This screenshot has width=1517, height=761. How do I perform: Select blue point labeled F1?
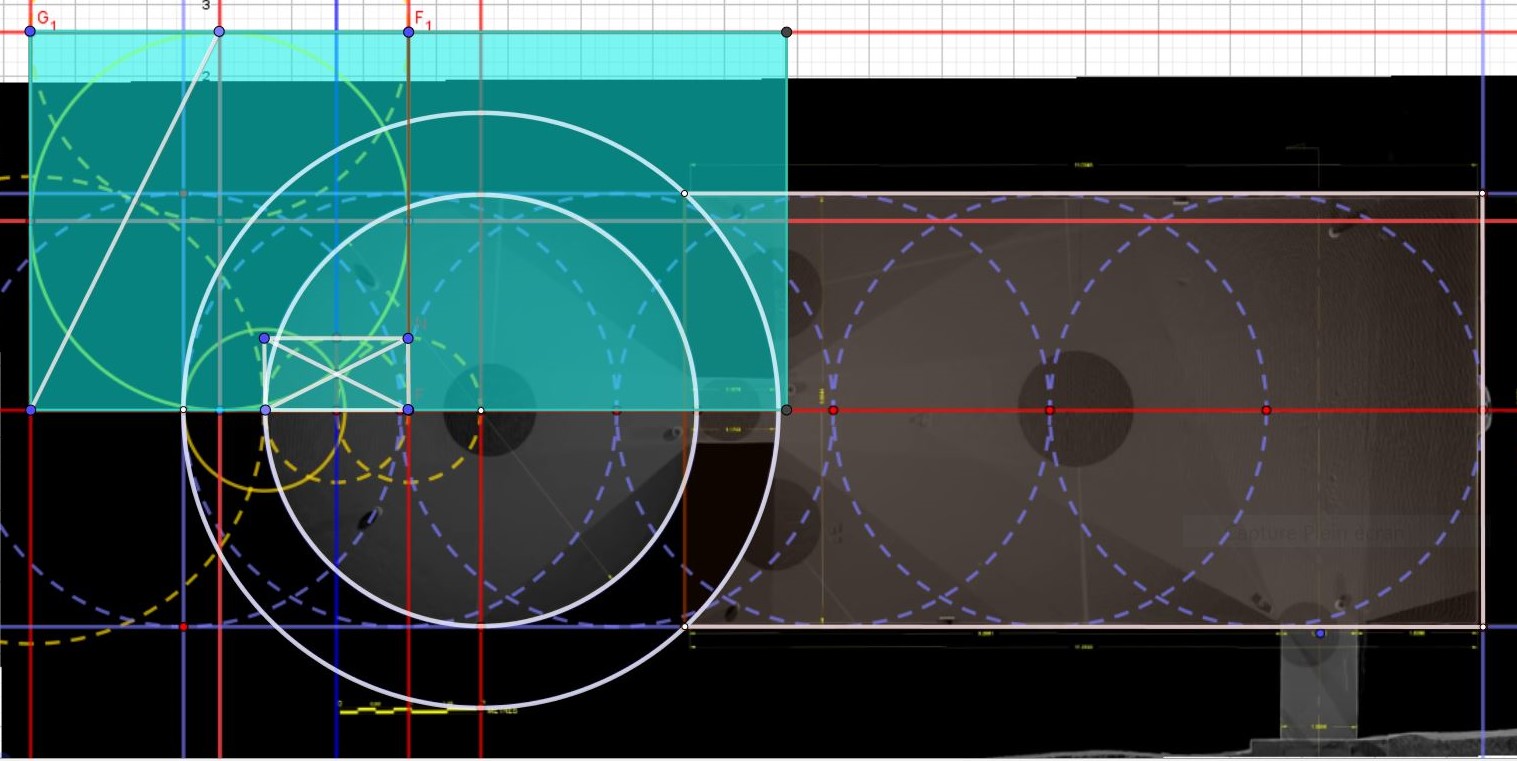[x=408, y=32]
